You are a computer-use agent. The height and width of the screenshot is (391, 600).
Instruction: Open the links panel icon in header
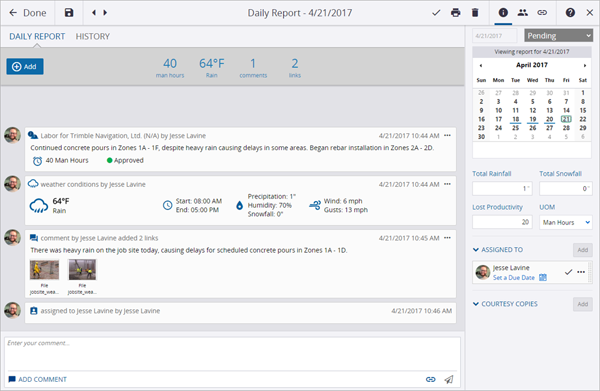point(542,13)
